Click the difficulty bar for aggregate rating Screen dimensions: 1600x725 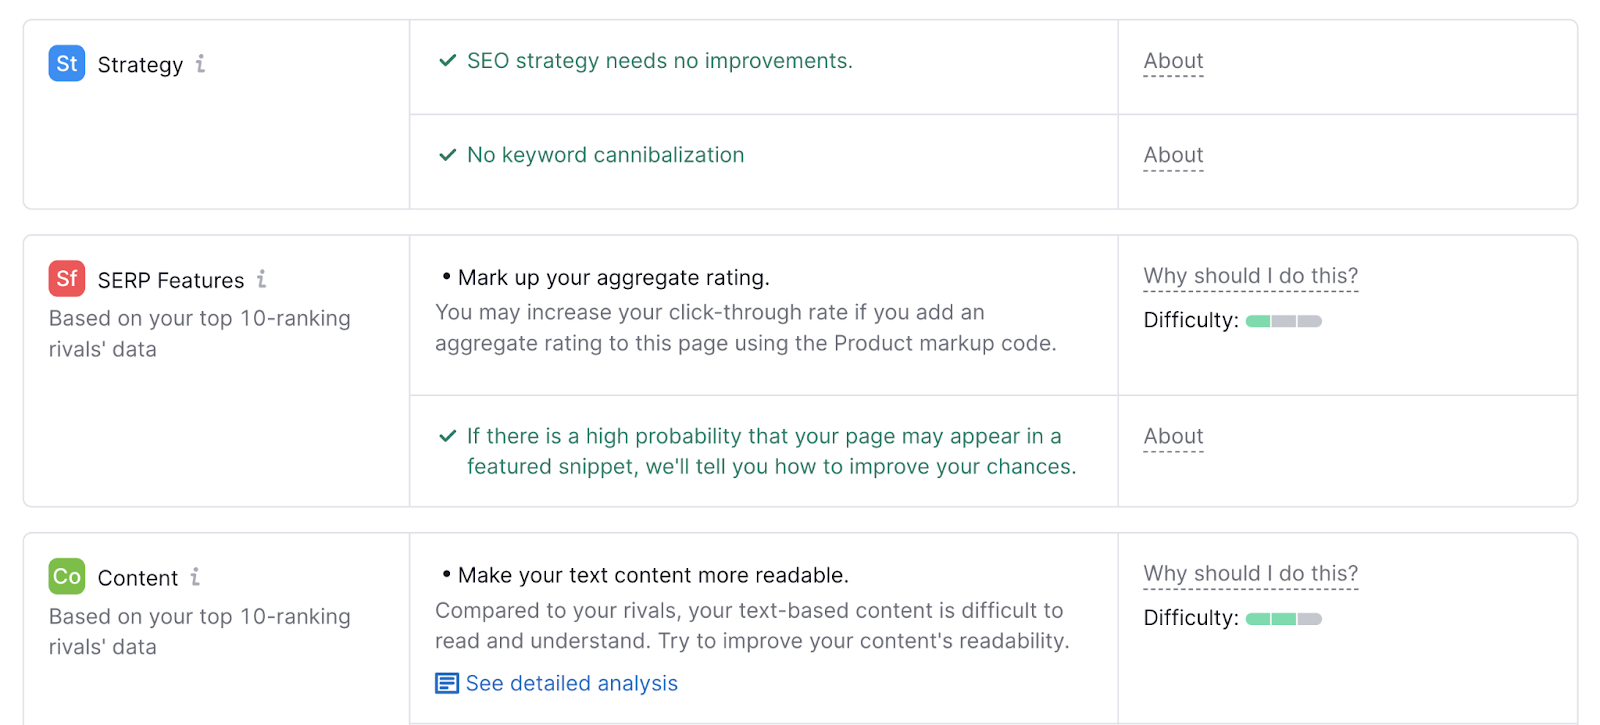point(1283,321)
